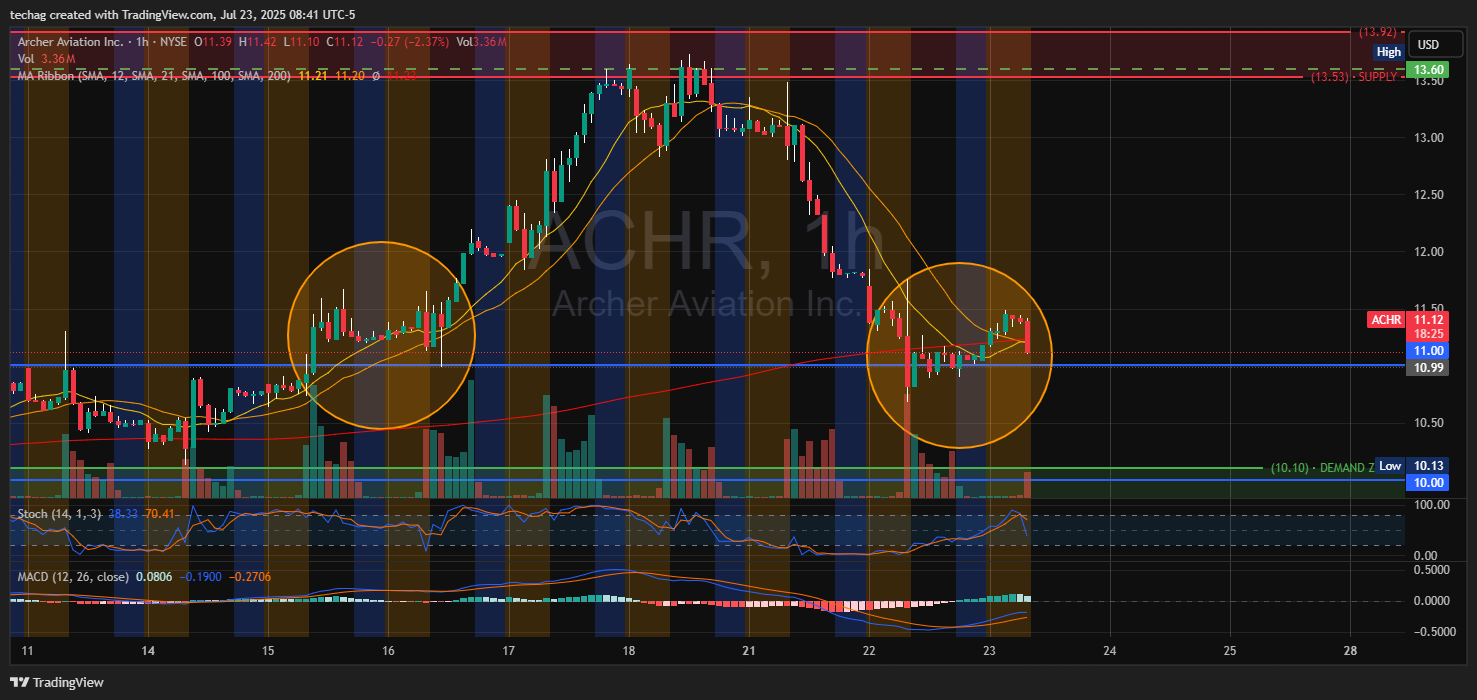Viewport: 1477px width, 700px height.
Task: Click the Low price label
Action: click(x=1390, y=466)
